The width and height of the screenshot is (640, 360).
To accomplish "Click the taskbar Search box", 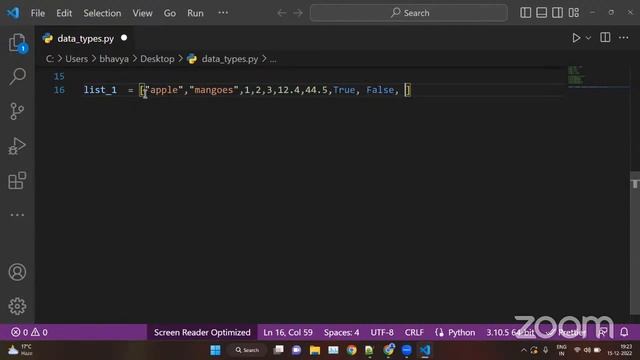I will click(x=247, y=350).
